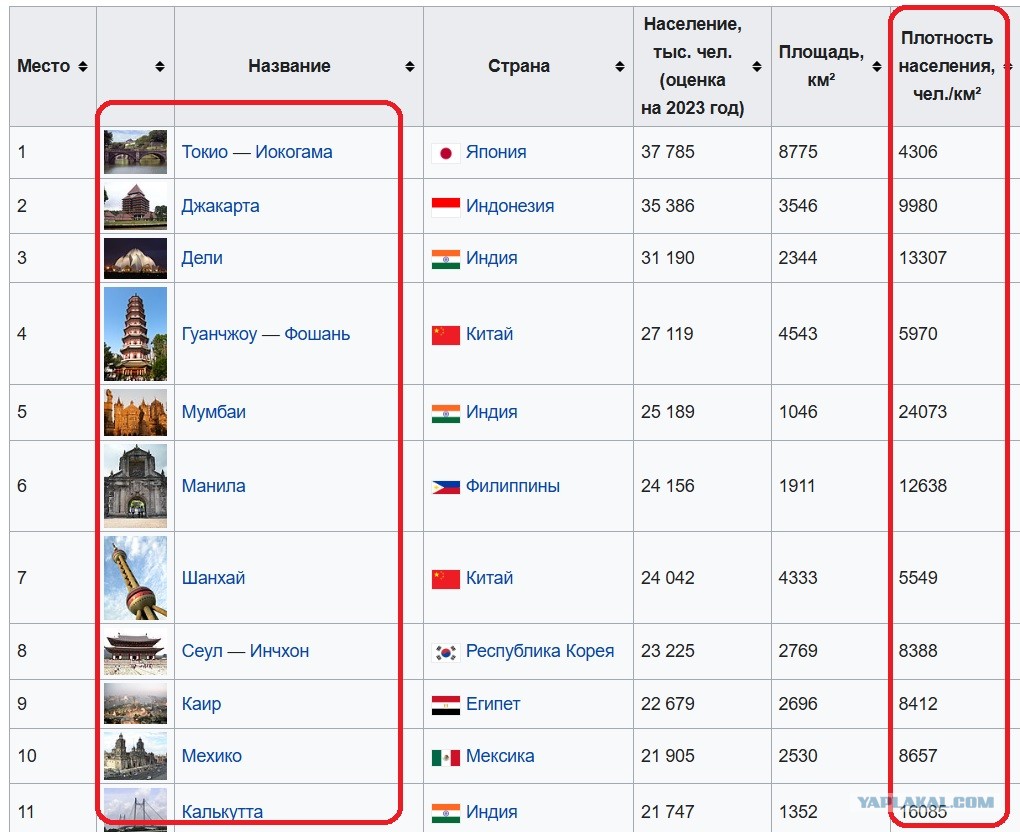Sort by Страна column arrows
Viewport: 1020px width, 832px height.
620,66
